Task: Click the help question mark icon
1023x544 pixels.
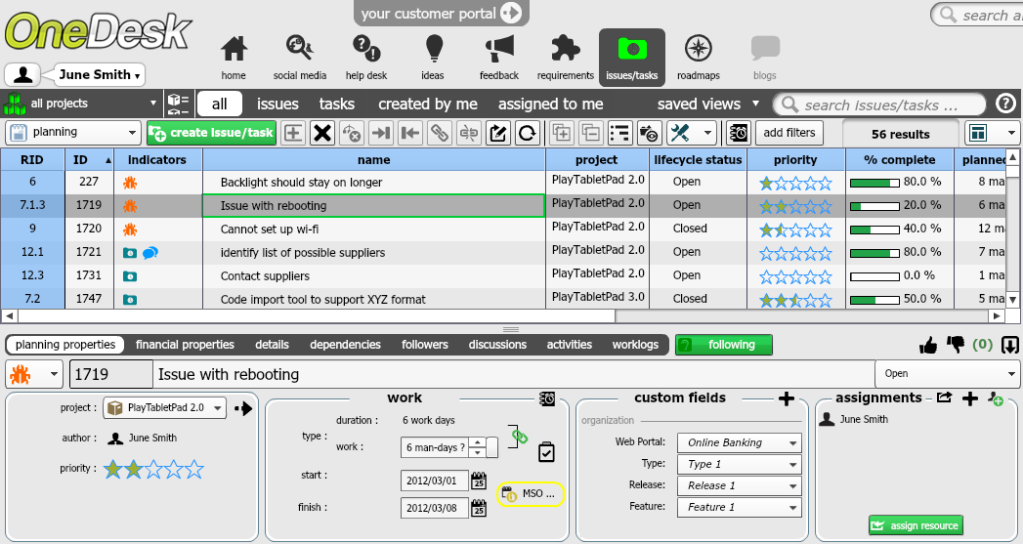Action: tap(1006, 103)
